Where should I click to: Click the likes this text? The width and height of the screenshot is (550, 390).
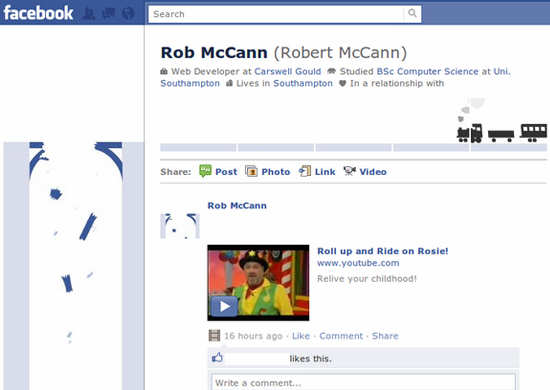coord(310,359)
